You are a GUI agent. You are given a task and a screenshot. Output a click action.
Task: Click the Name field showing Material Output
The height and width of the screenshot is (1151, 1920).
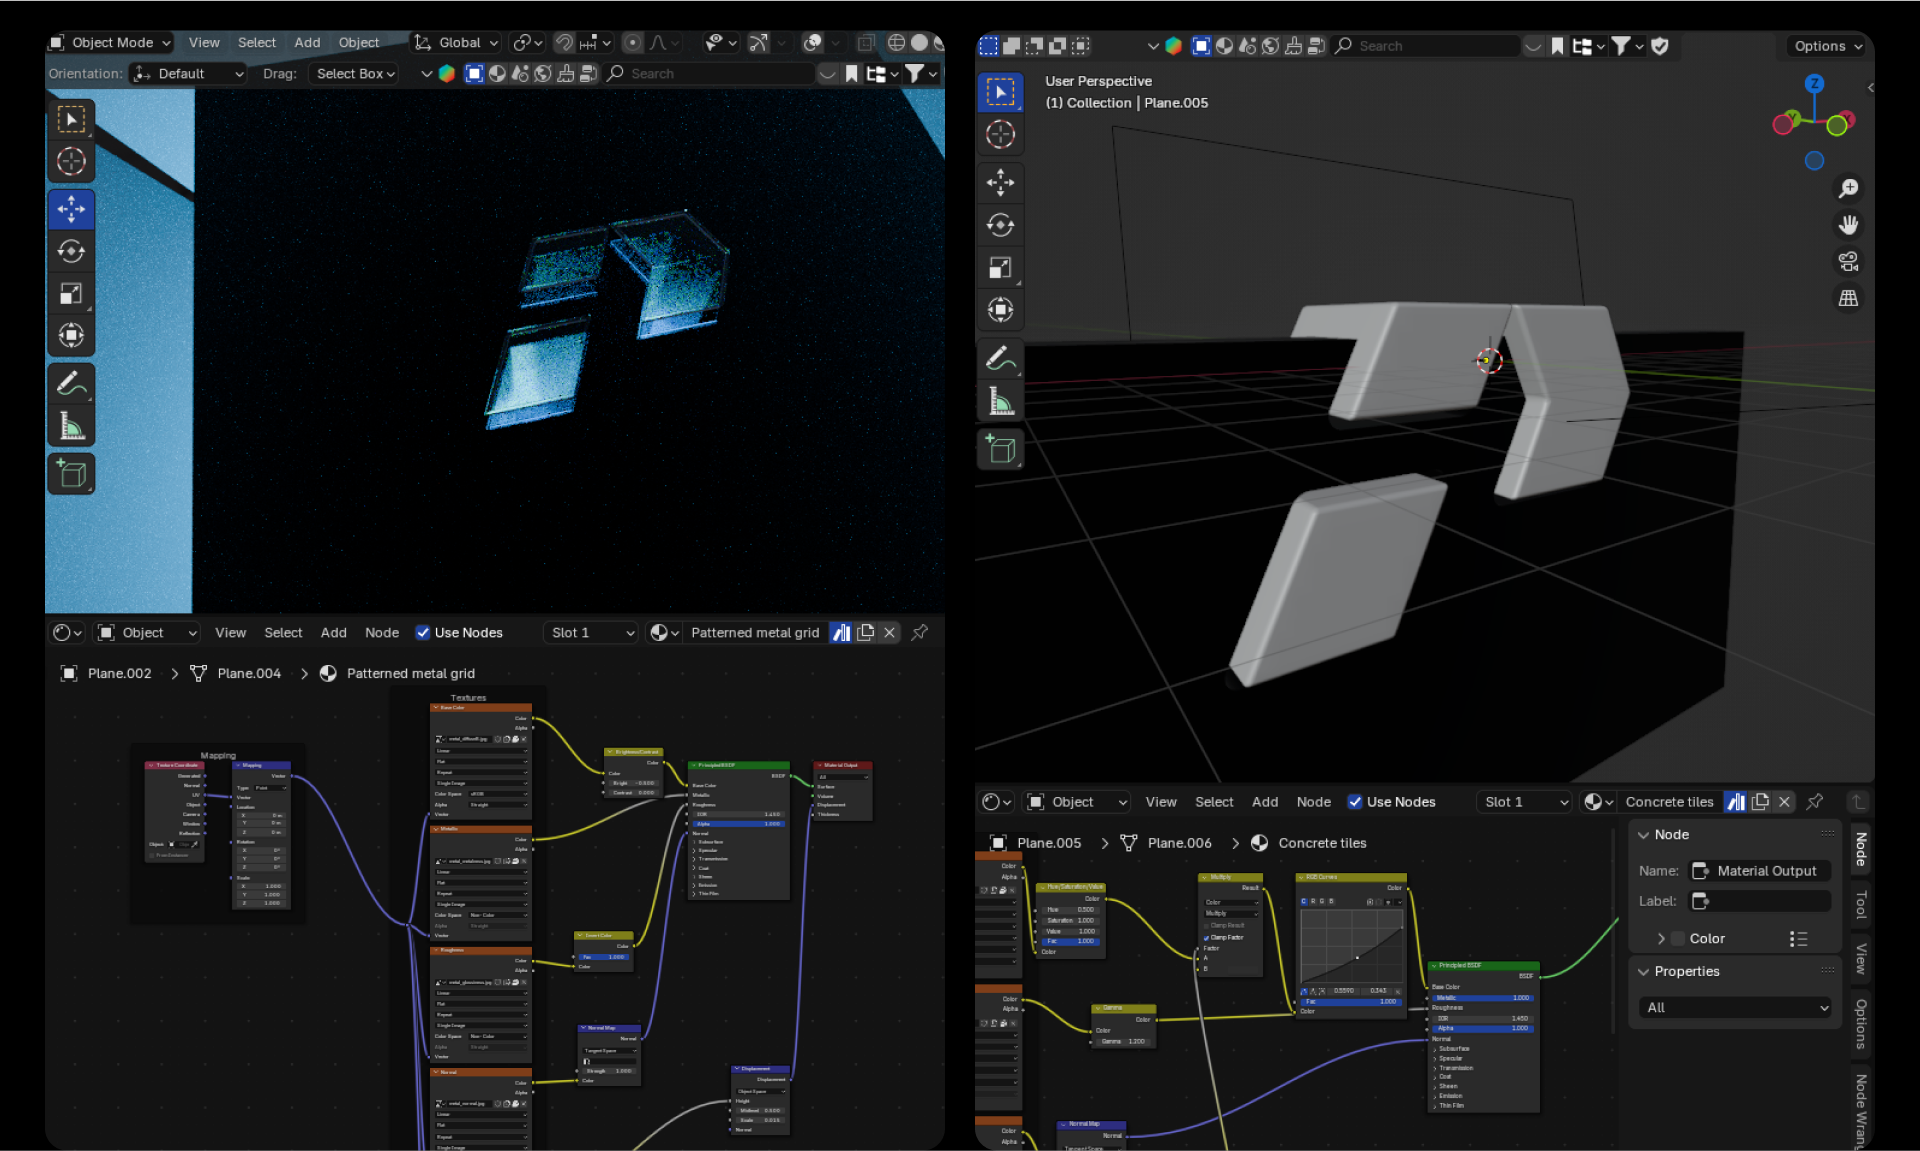[x=1765, y=871]
